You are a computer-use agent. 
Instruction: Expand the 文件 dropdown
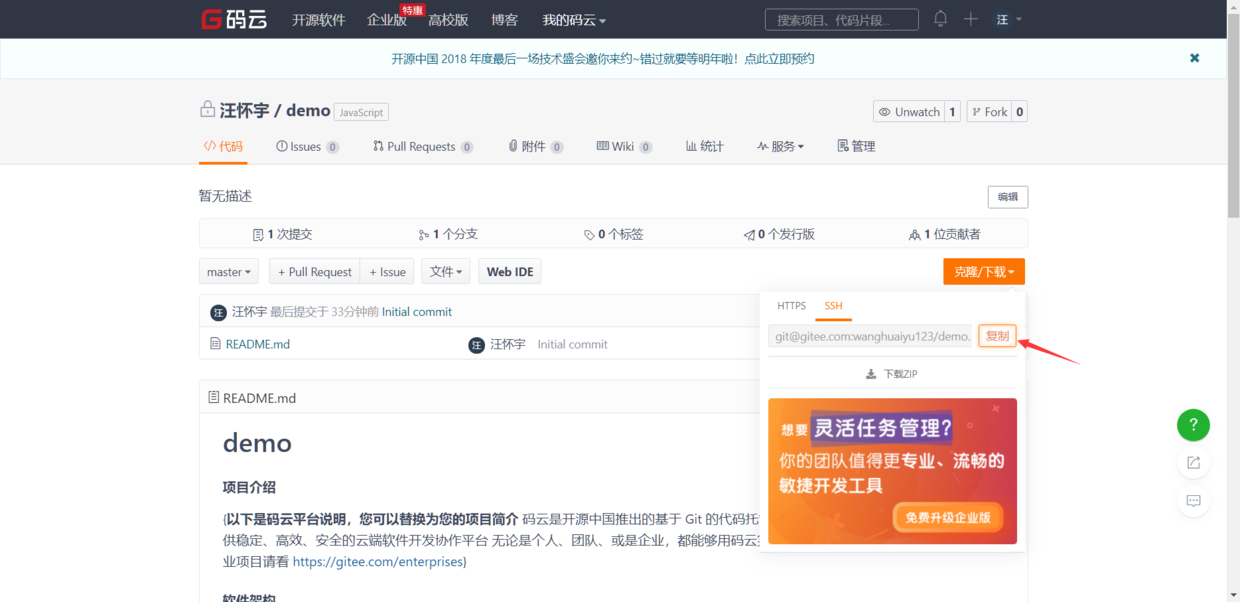pos(446,272)
